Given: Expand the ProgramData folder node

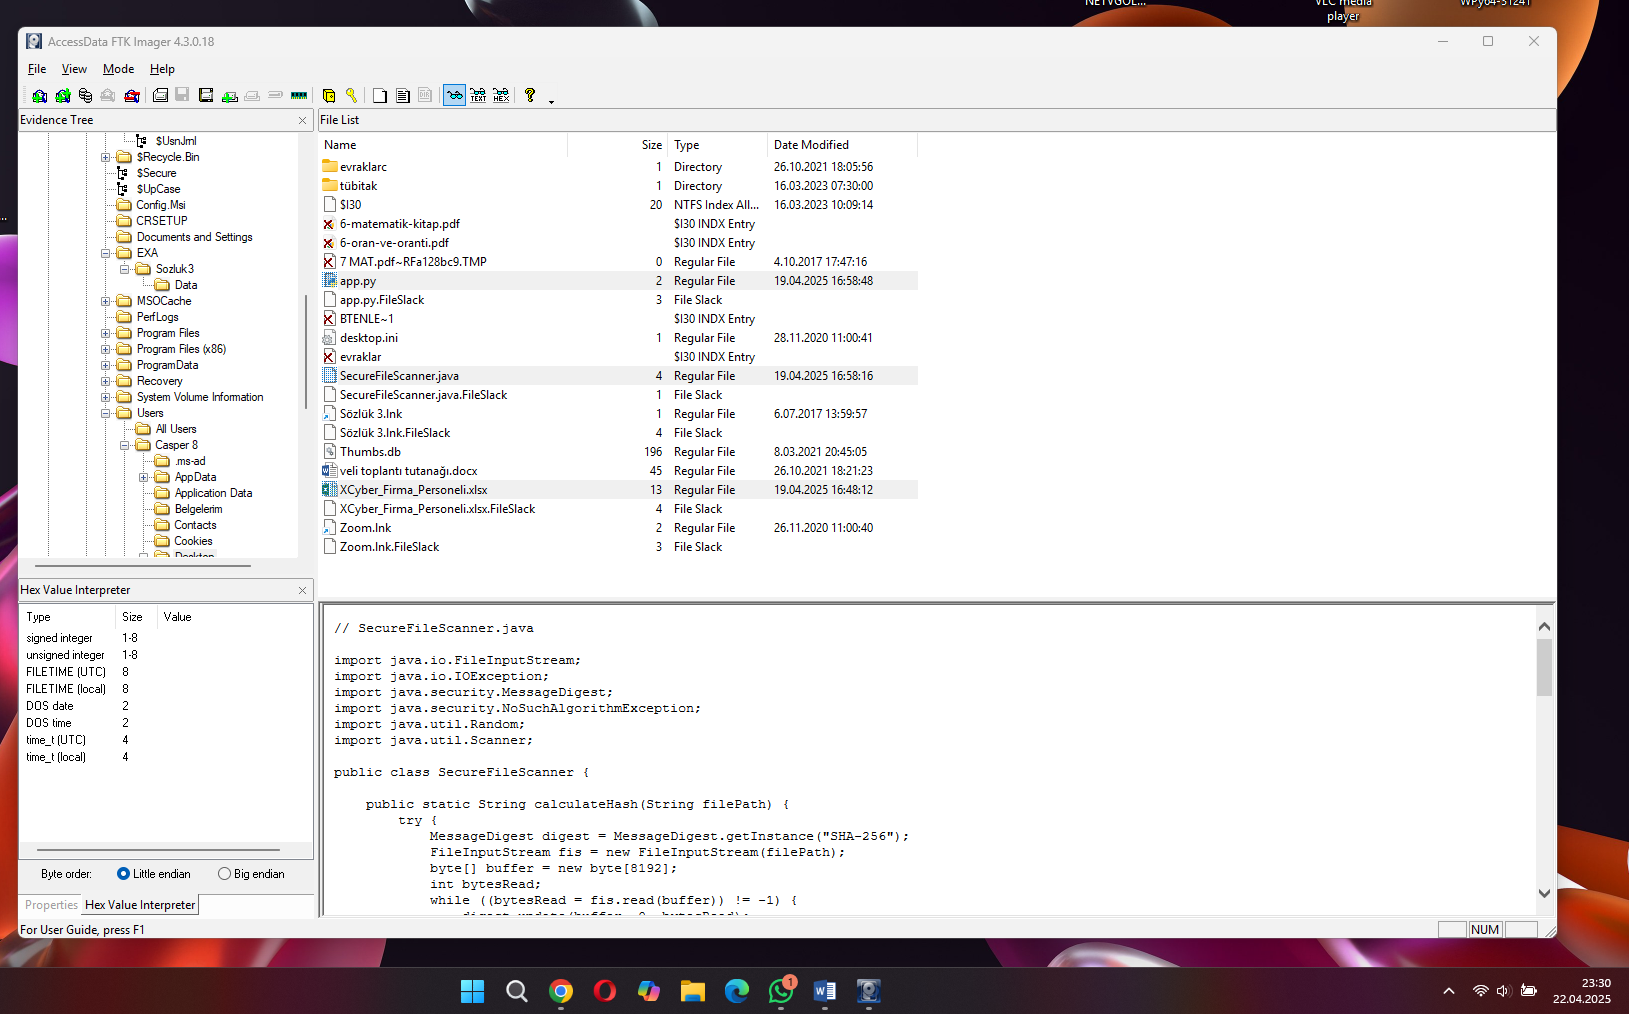Looking at the screenshot, I should point(105,365).
